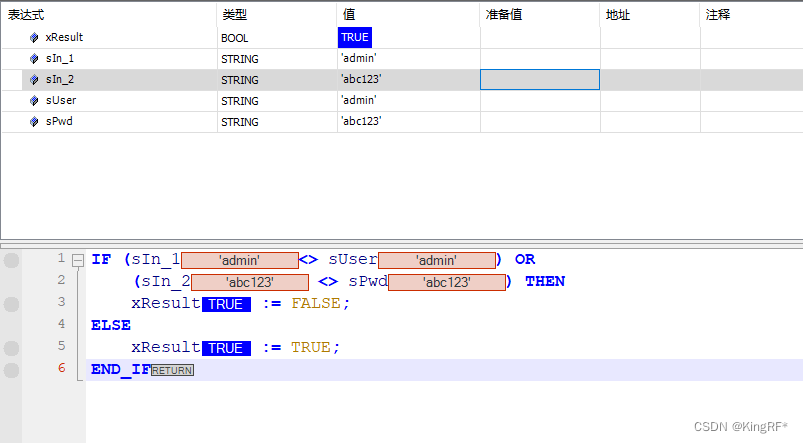The width and height of the screenshot is (803, 443).
Task: Select the sIn_1 row name
Action: (x=60, y=58)
